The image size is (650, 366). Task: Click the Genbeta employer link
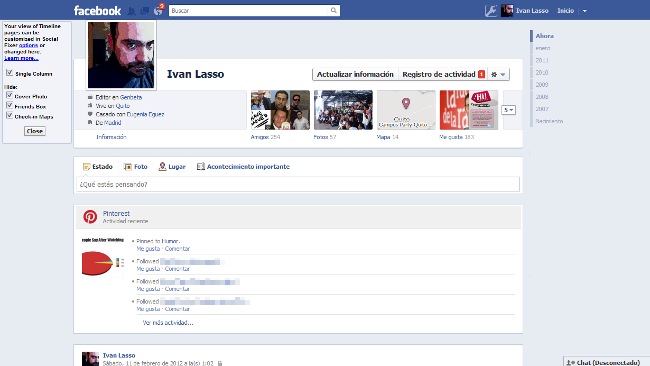(x=131, y=97)
